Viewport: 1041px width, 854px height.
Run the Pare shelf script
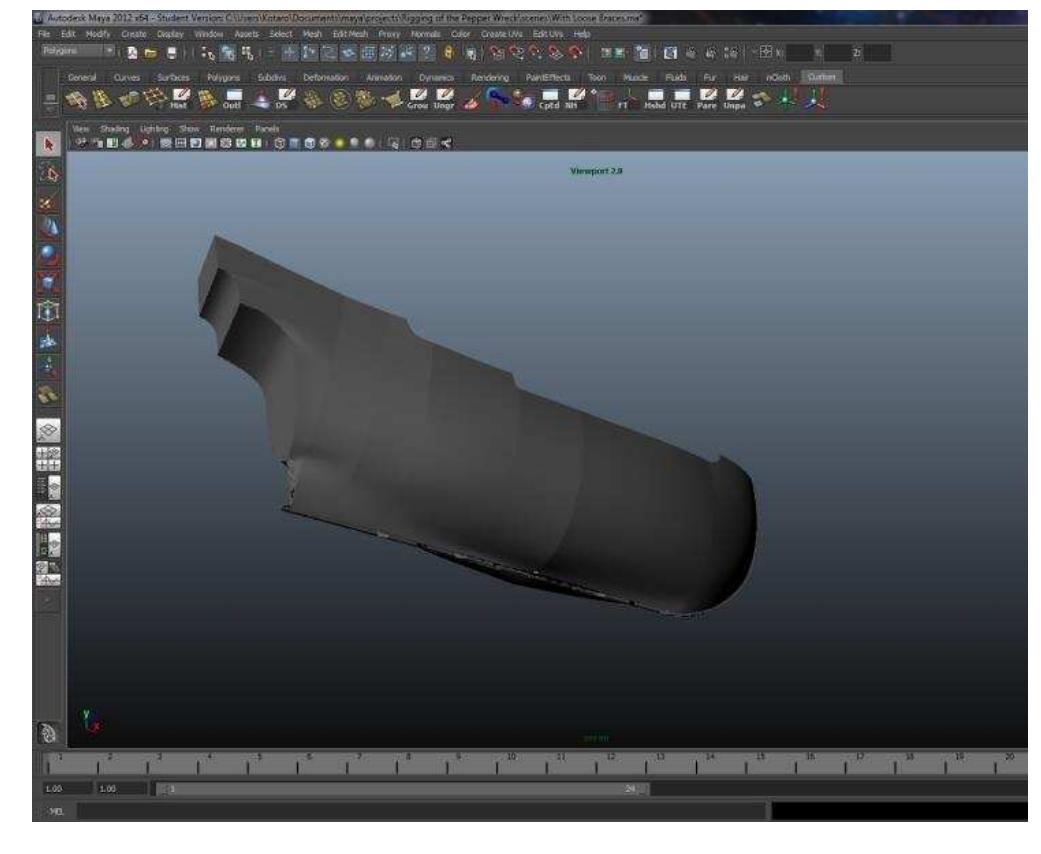tap(707, 100)
